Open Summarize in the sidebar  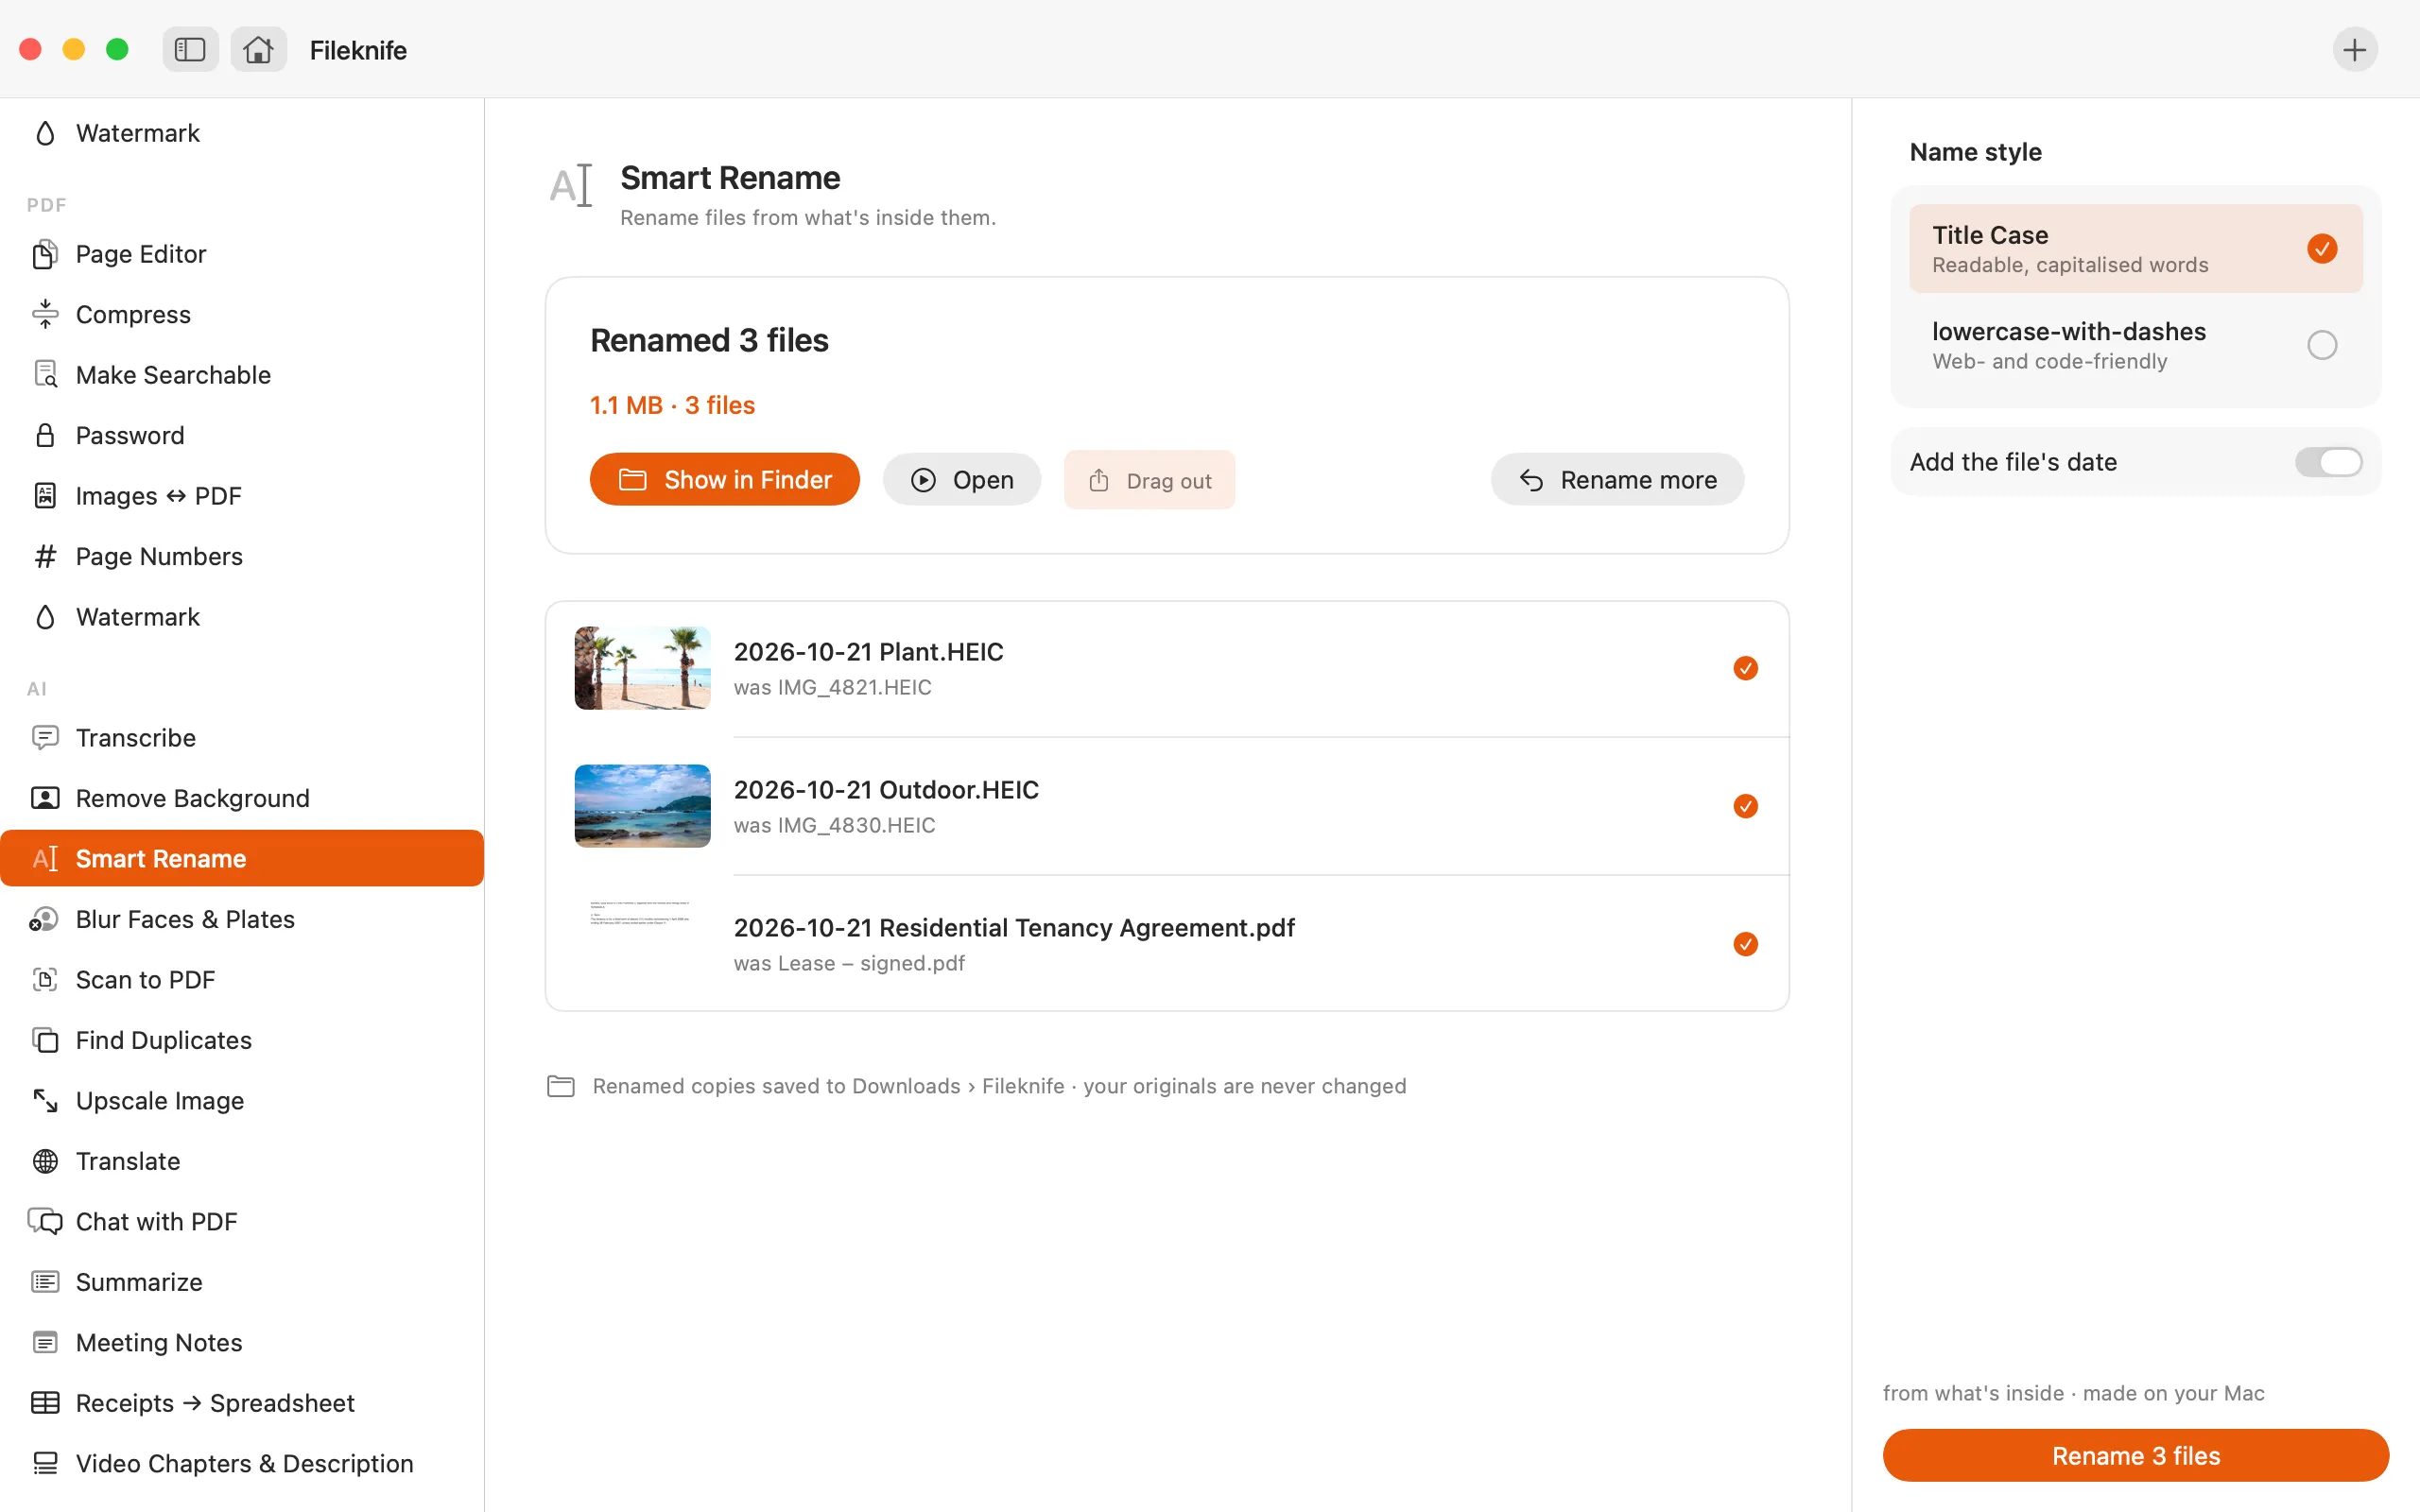(x=242, y=1282)
